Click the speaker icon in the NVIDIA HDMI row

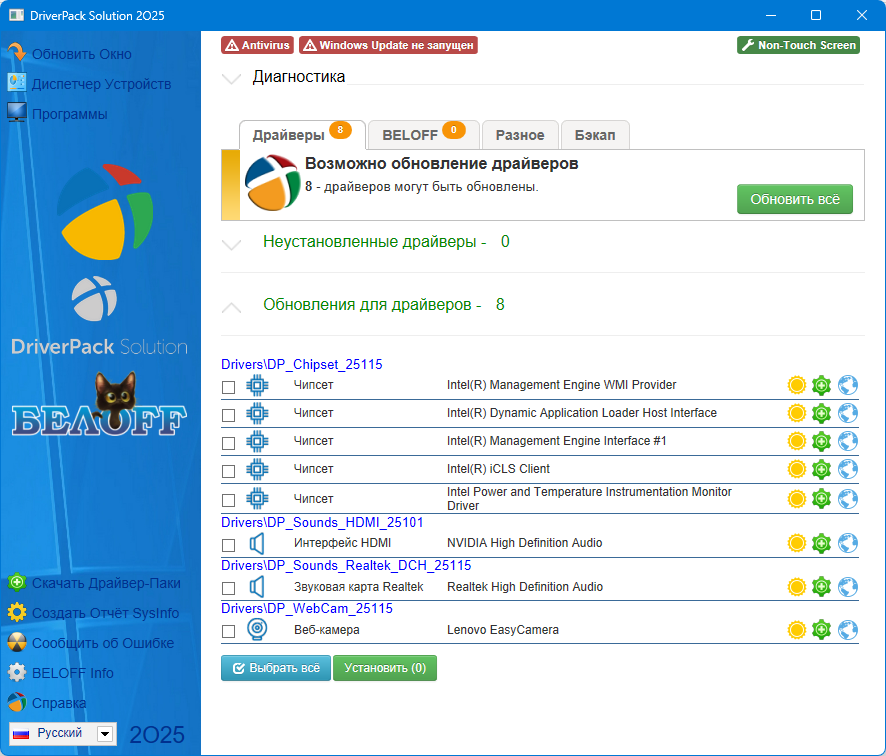point(257,543)
